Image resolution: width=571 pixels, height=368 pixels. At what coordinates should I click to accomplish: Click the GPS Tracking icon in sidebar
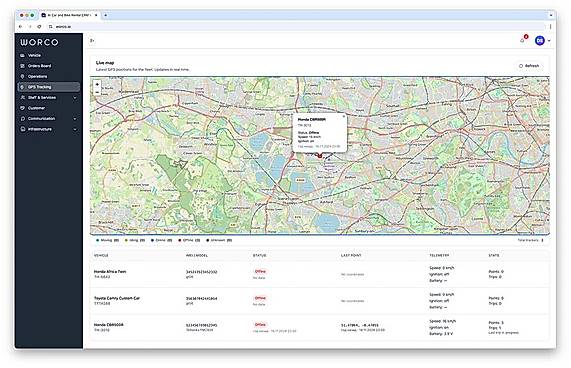coord(23,87)
